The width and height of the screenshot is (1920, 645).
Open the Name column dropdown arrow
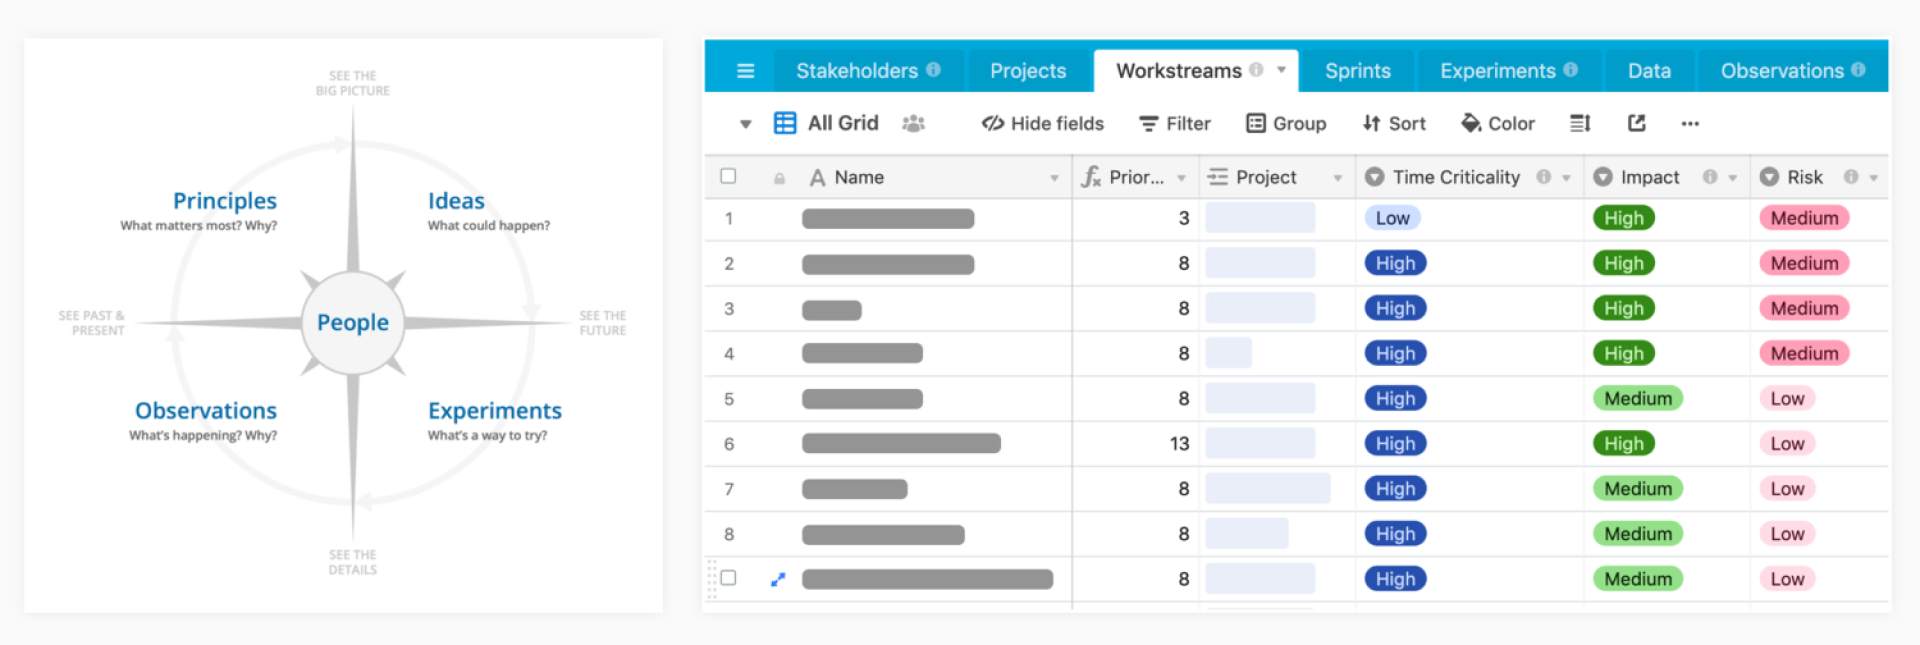(1054, 178)
